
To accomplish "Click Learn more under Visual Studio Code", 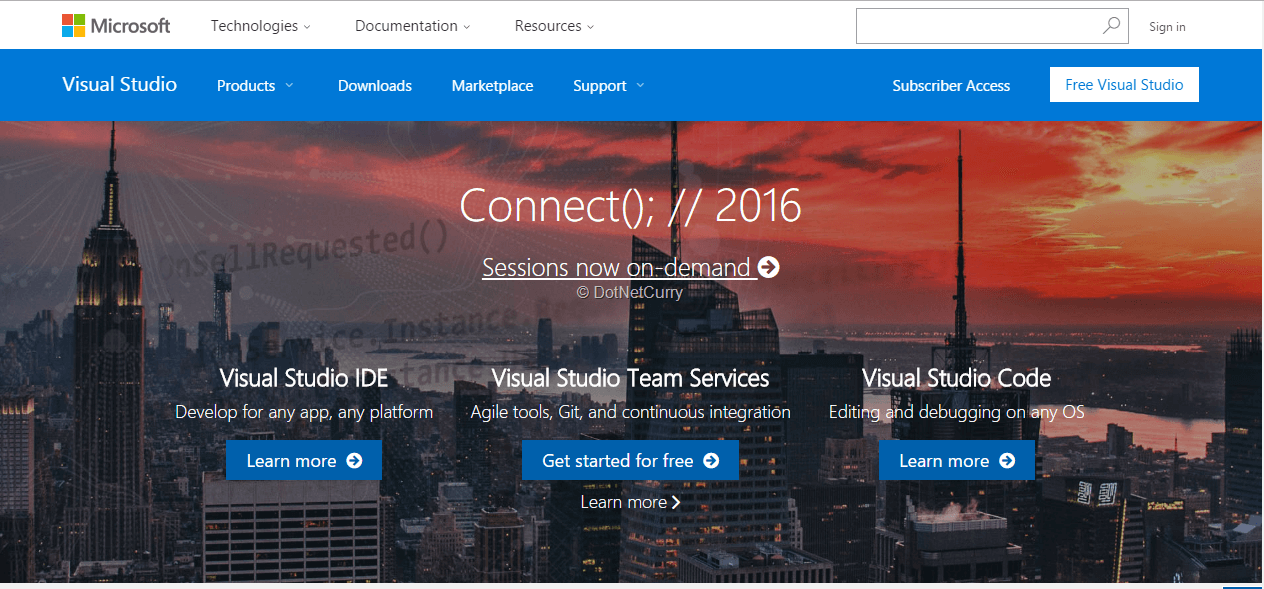I will 957,460.
